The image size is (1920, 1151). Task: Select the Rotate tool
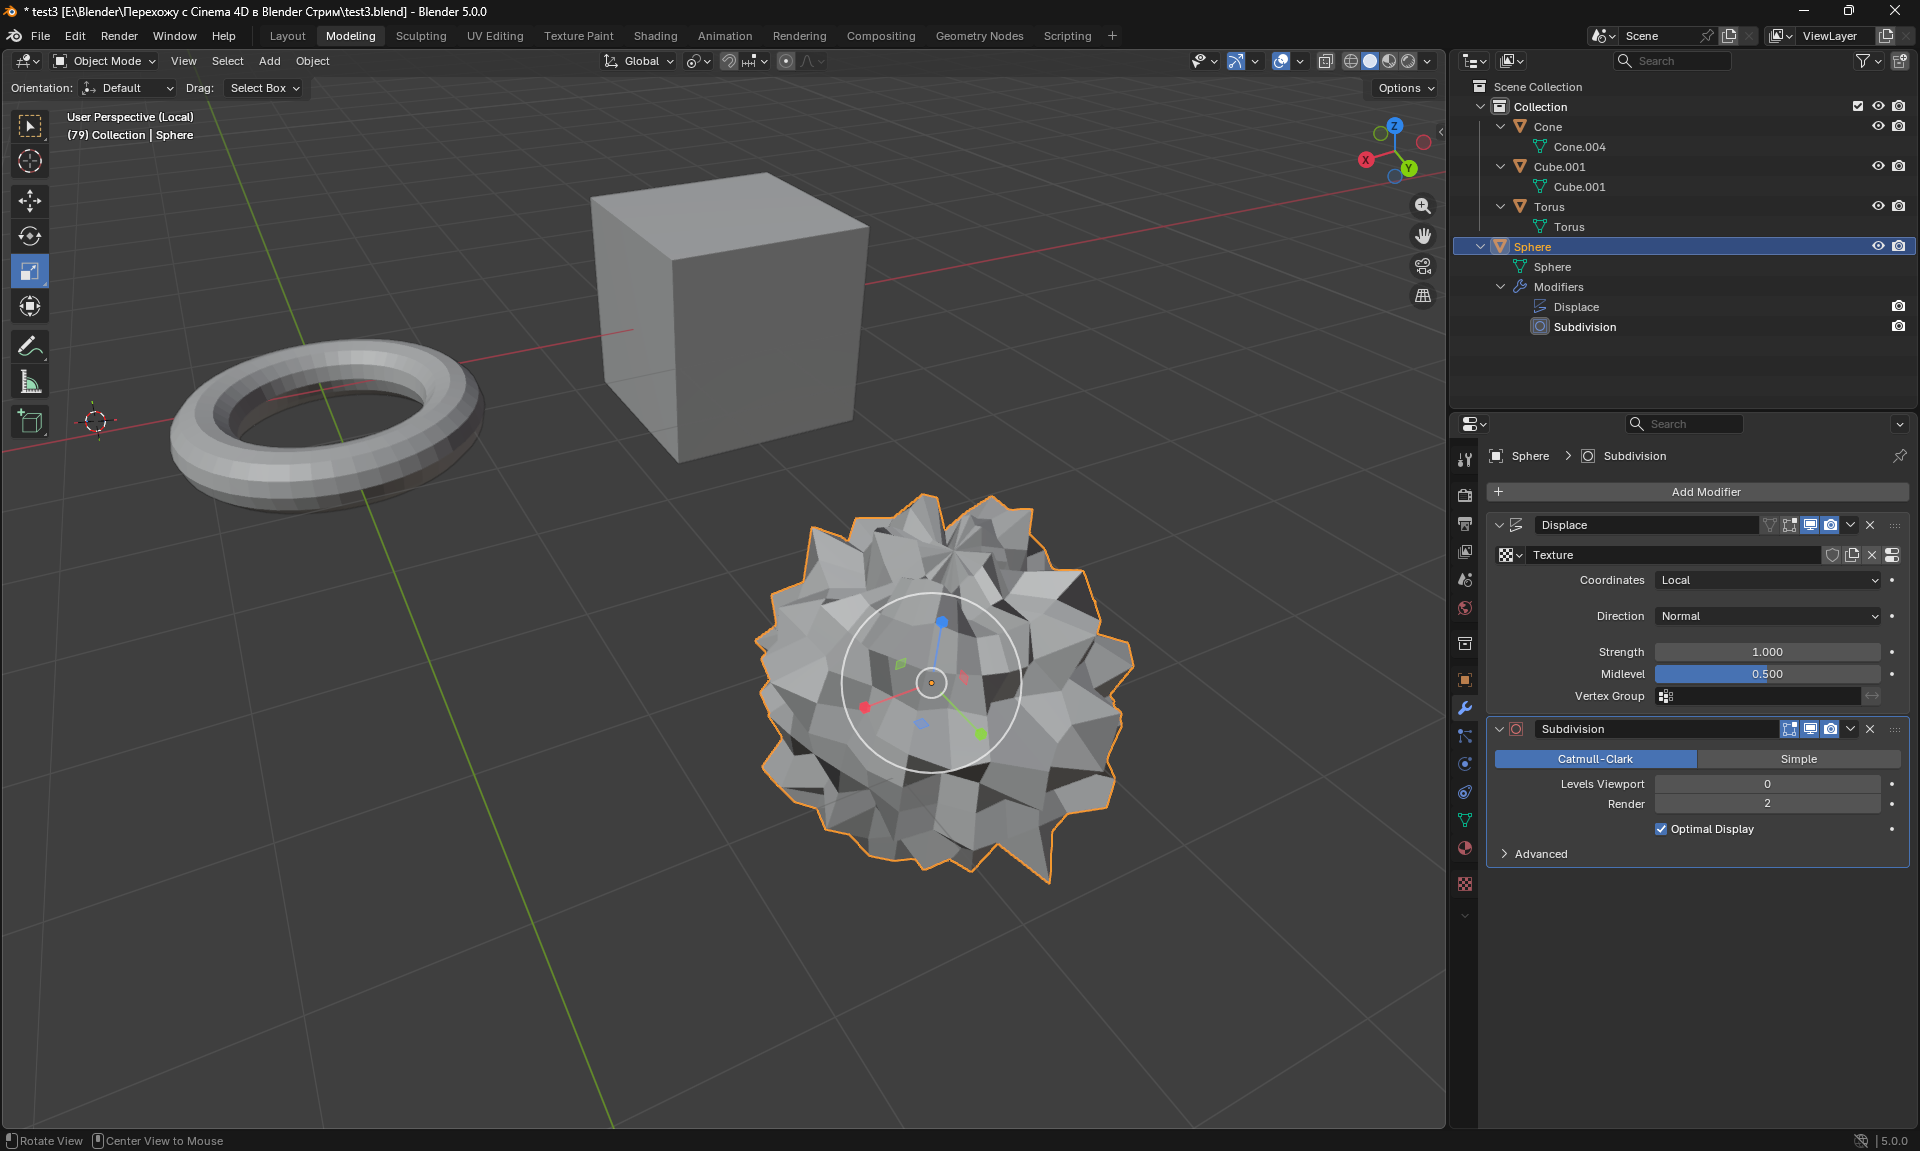point(30,236)
